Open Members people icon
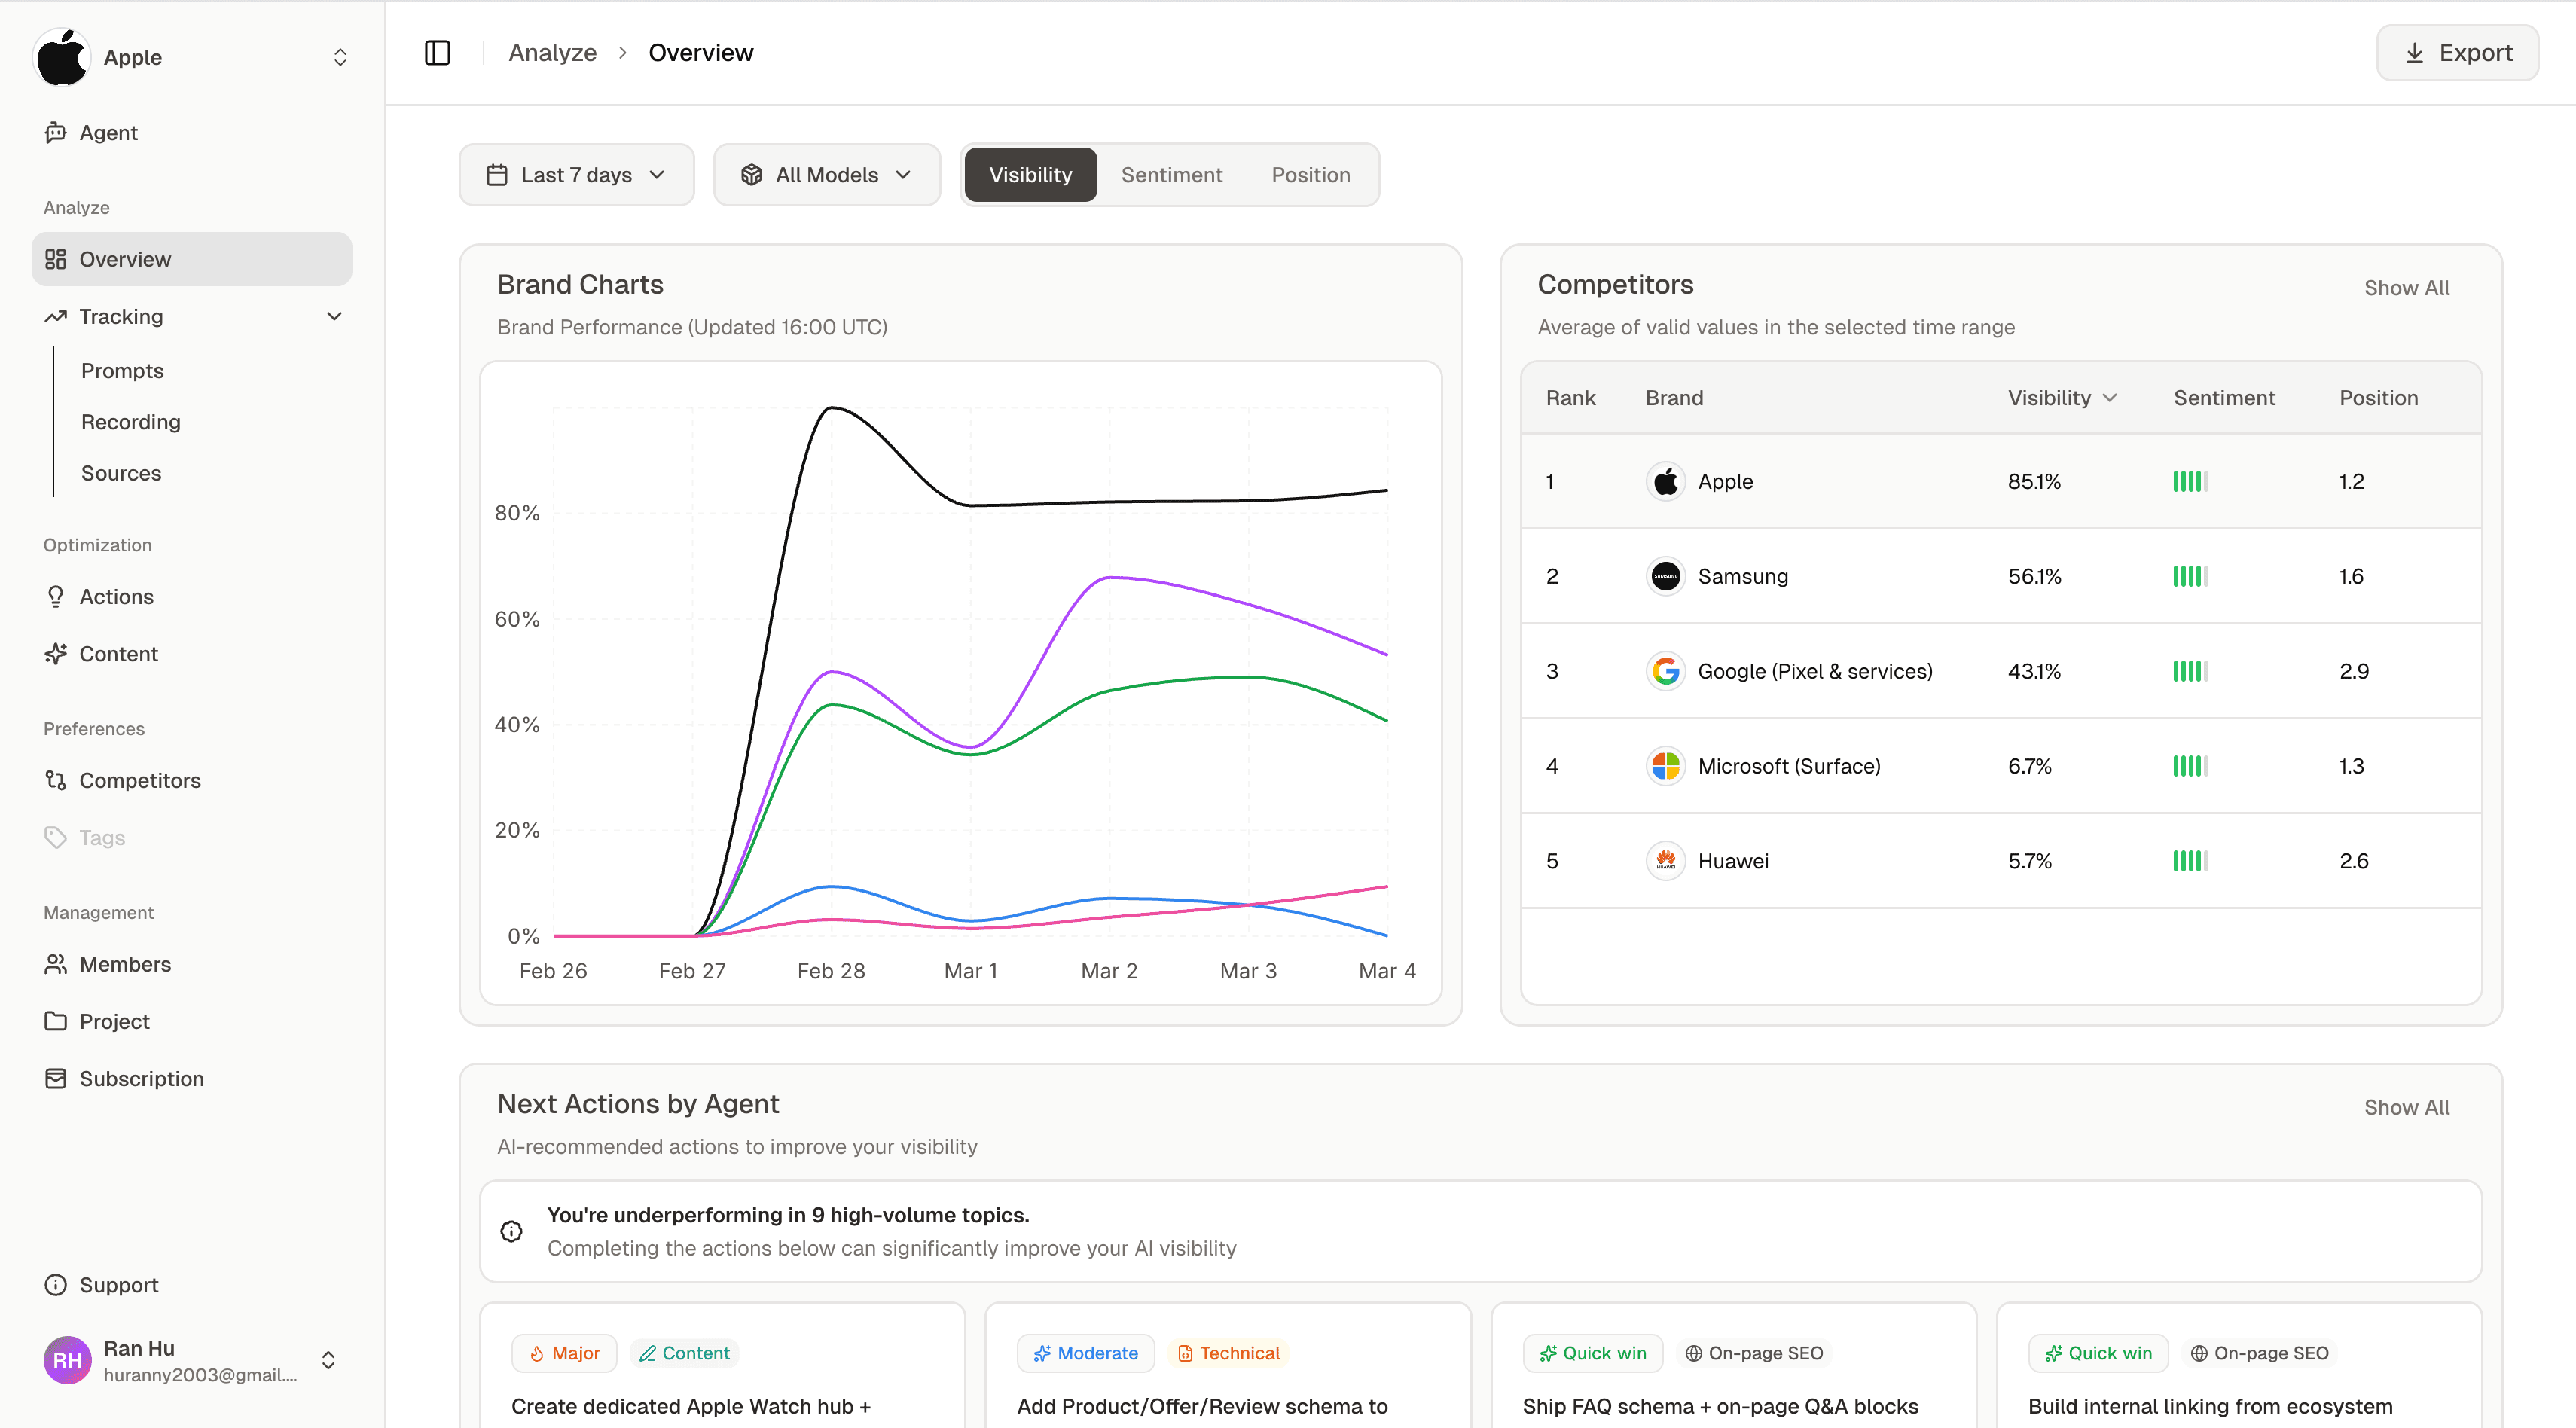Image resolution: width=2576 pixels, height=1428 pixels. [x=56, y=964]
